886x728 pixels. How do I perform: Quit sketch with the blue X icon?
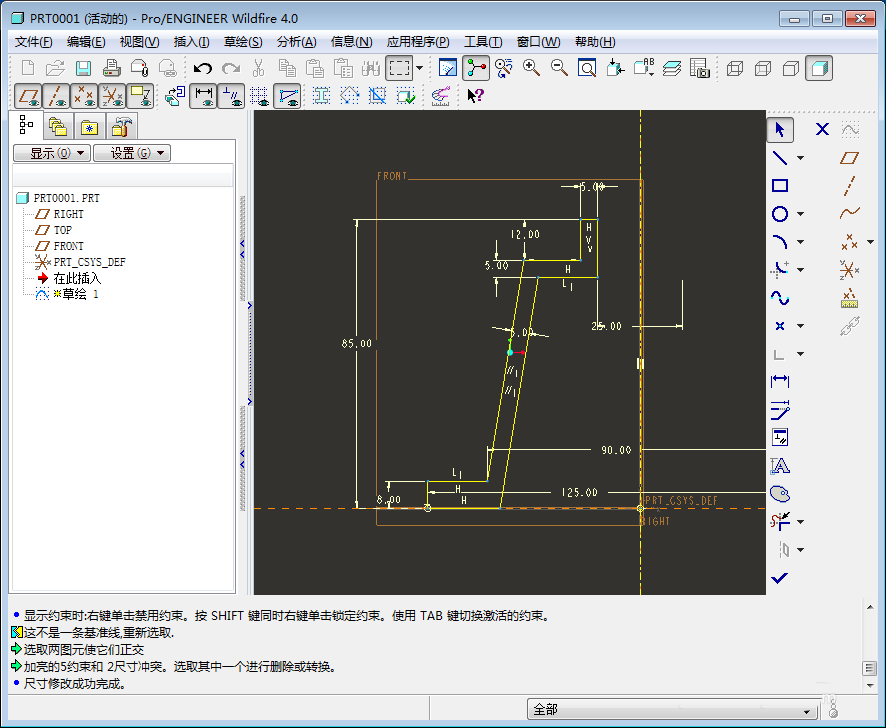822,129
